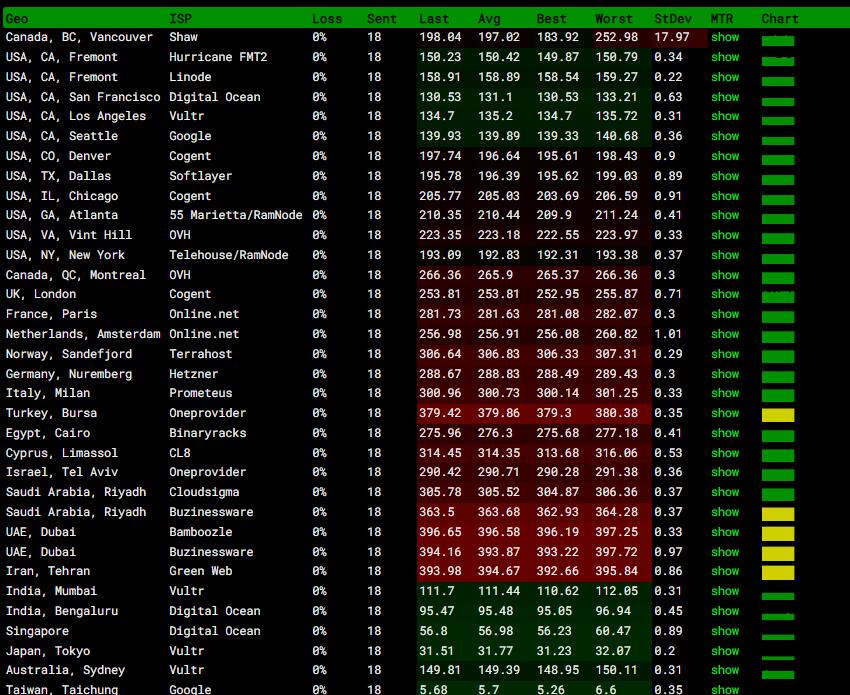
Task: Click the Sent column header
Action: click(382, 19)
